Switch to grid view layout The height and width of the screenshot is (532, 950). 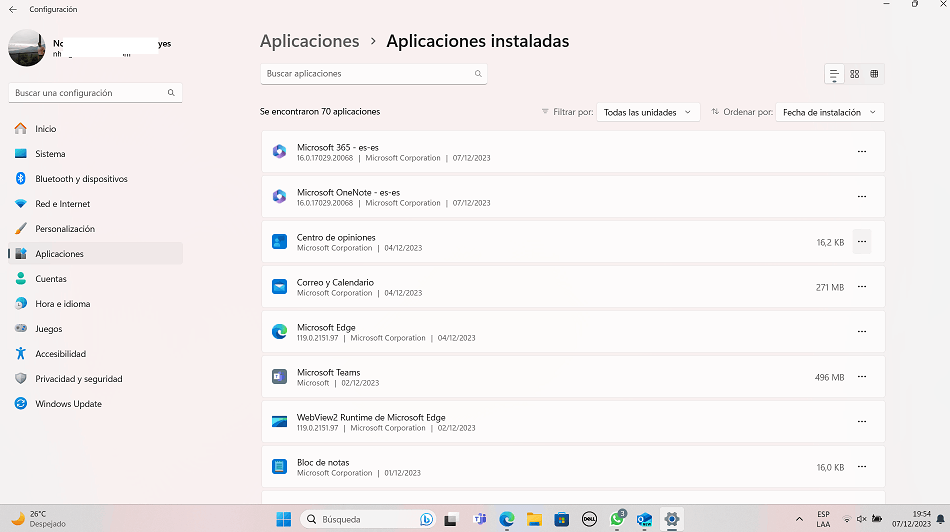854,74
